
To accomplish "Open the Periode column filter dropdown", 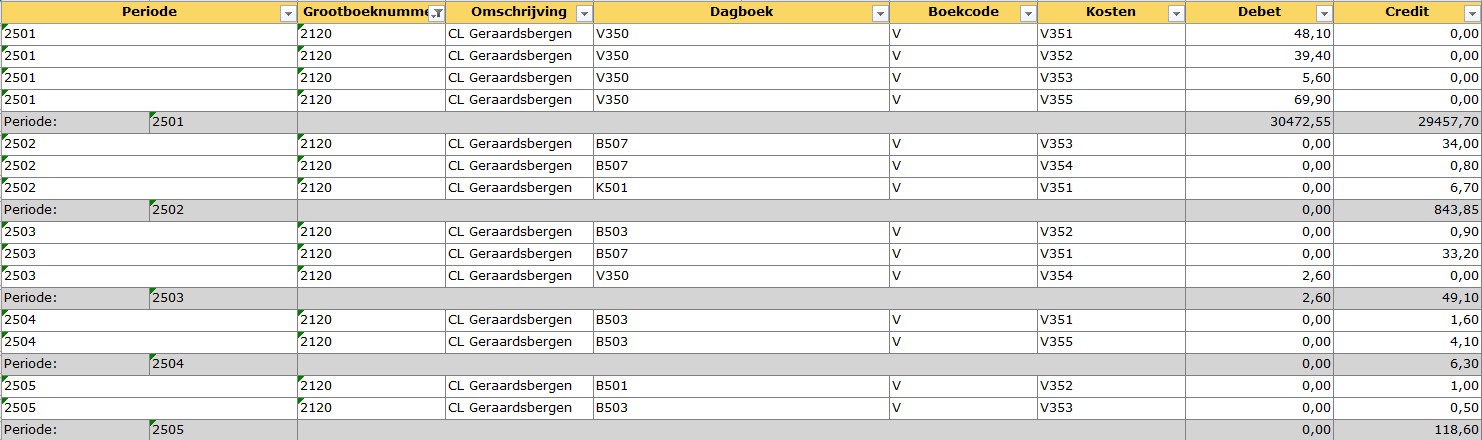I will coord(288,13).
